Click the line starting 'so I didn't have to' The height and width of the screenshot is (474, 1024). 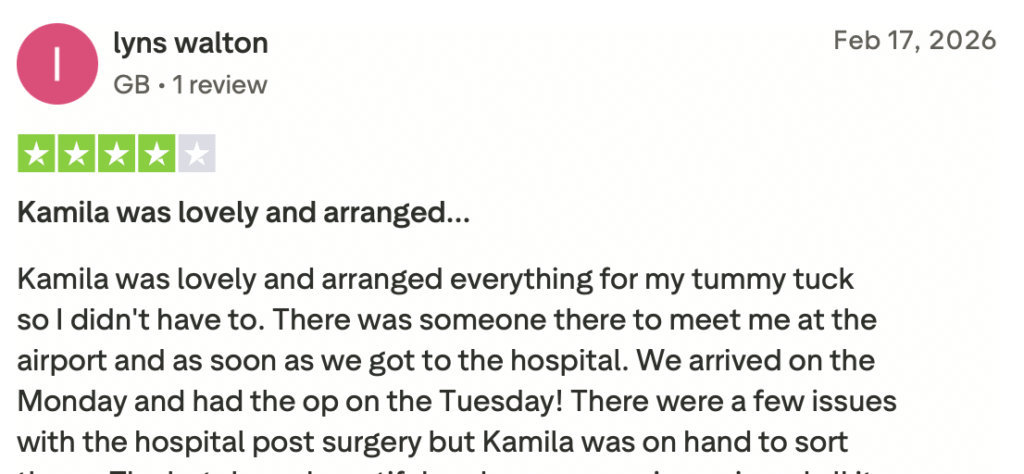447,321
